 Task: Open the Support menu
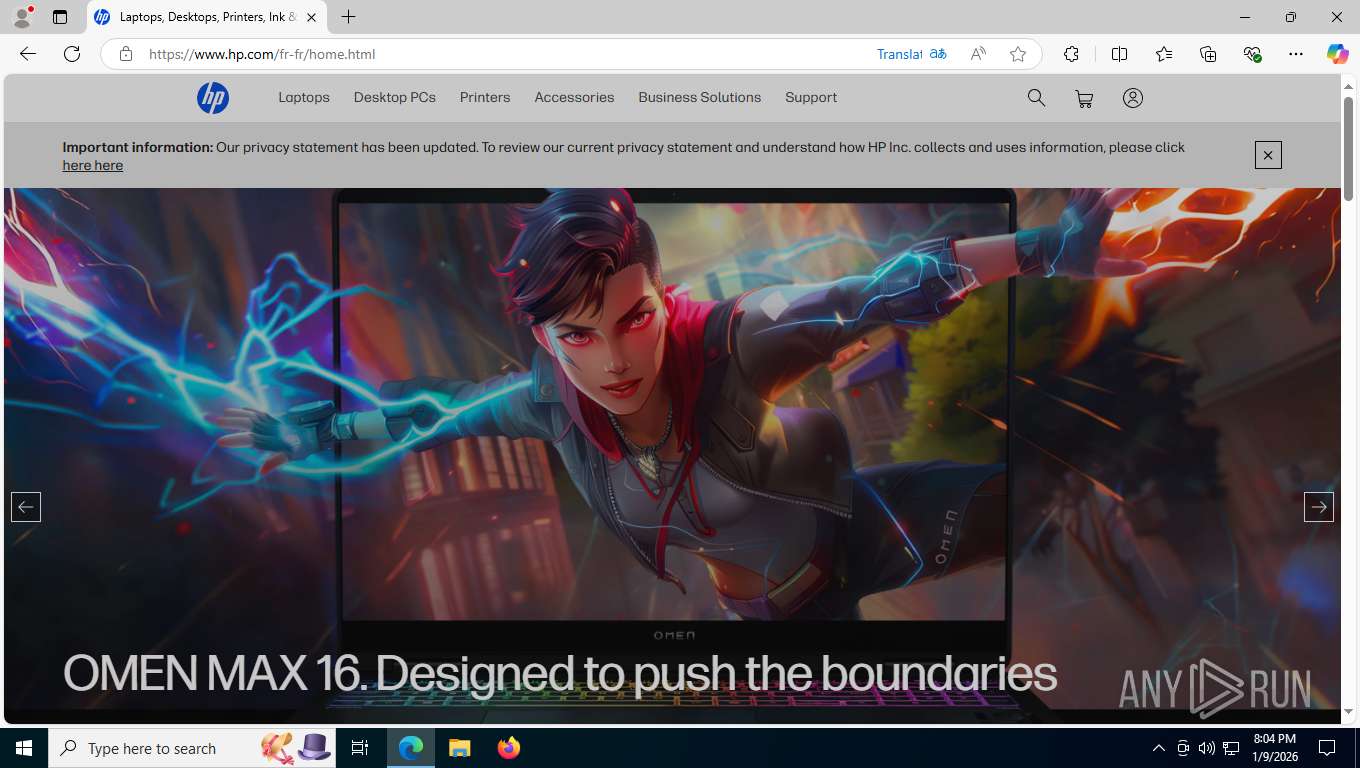pos(811,97)
